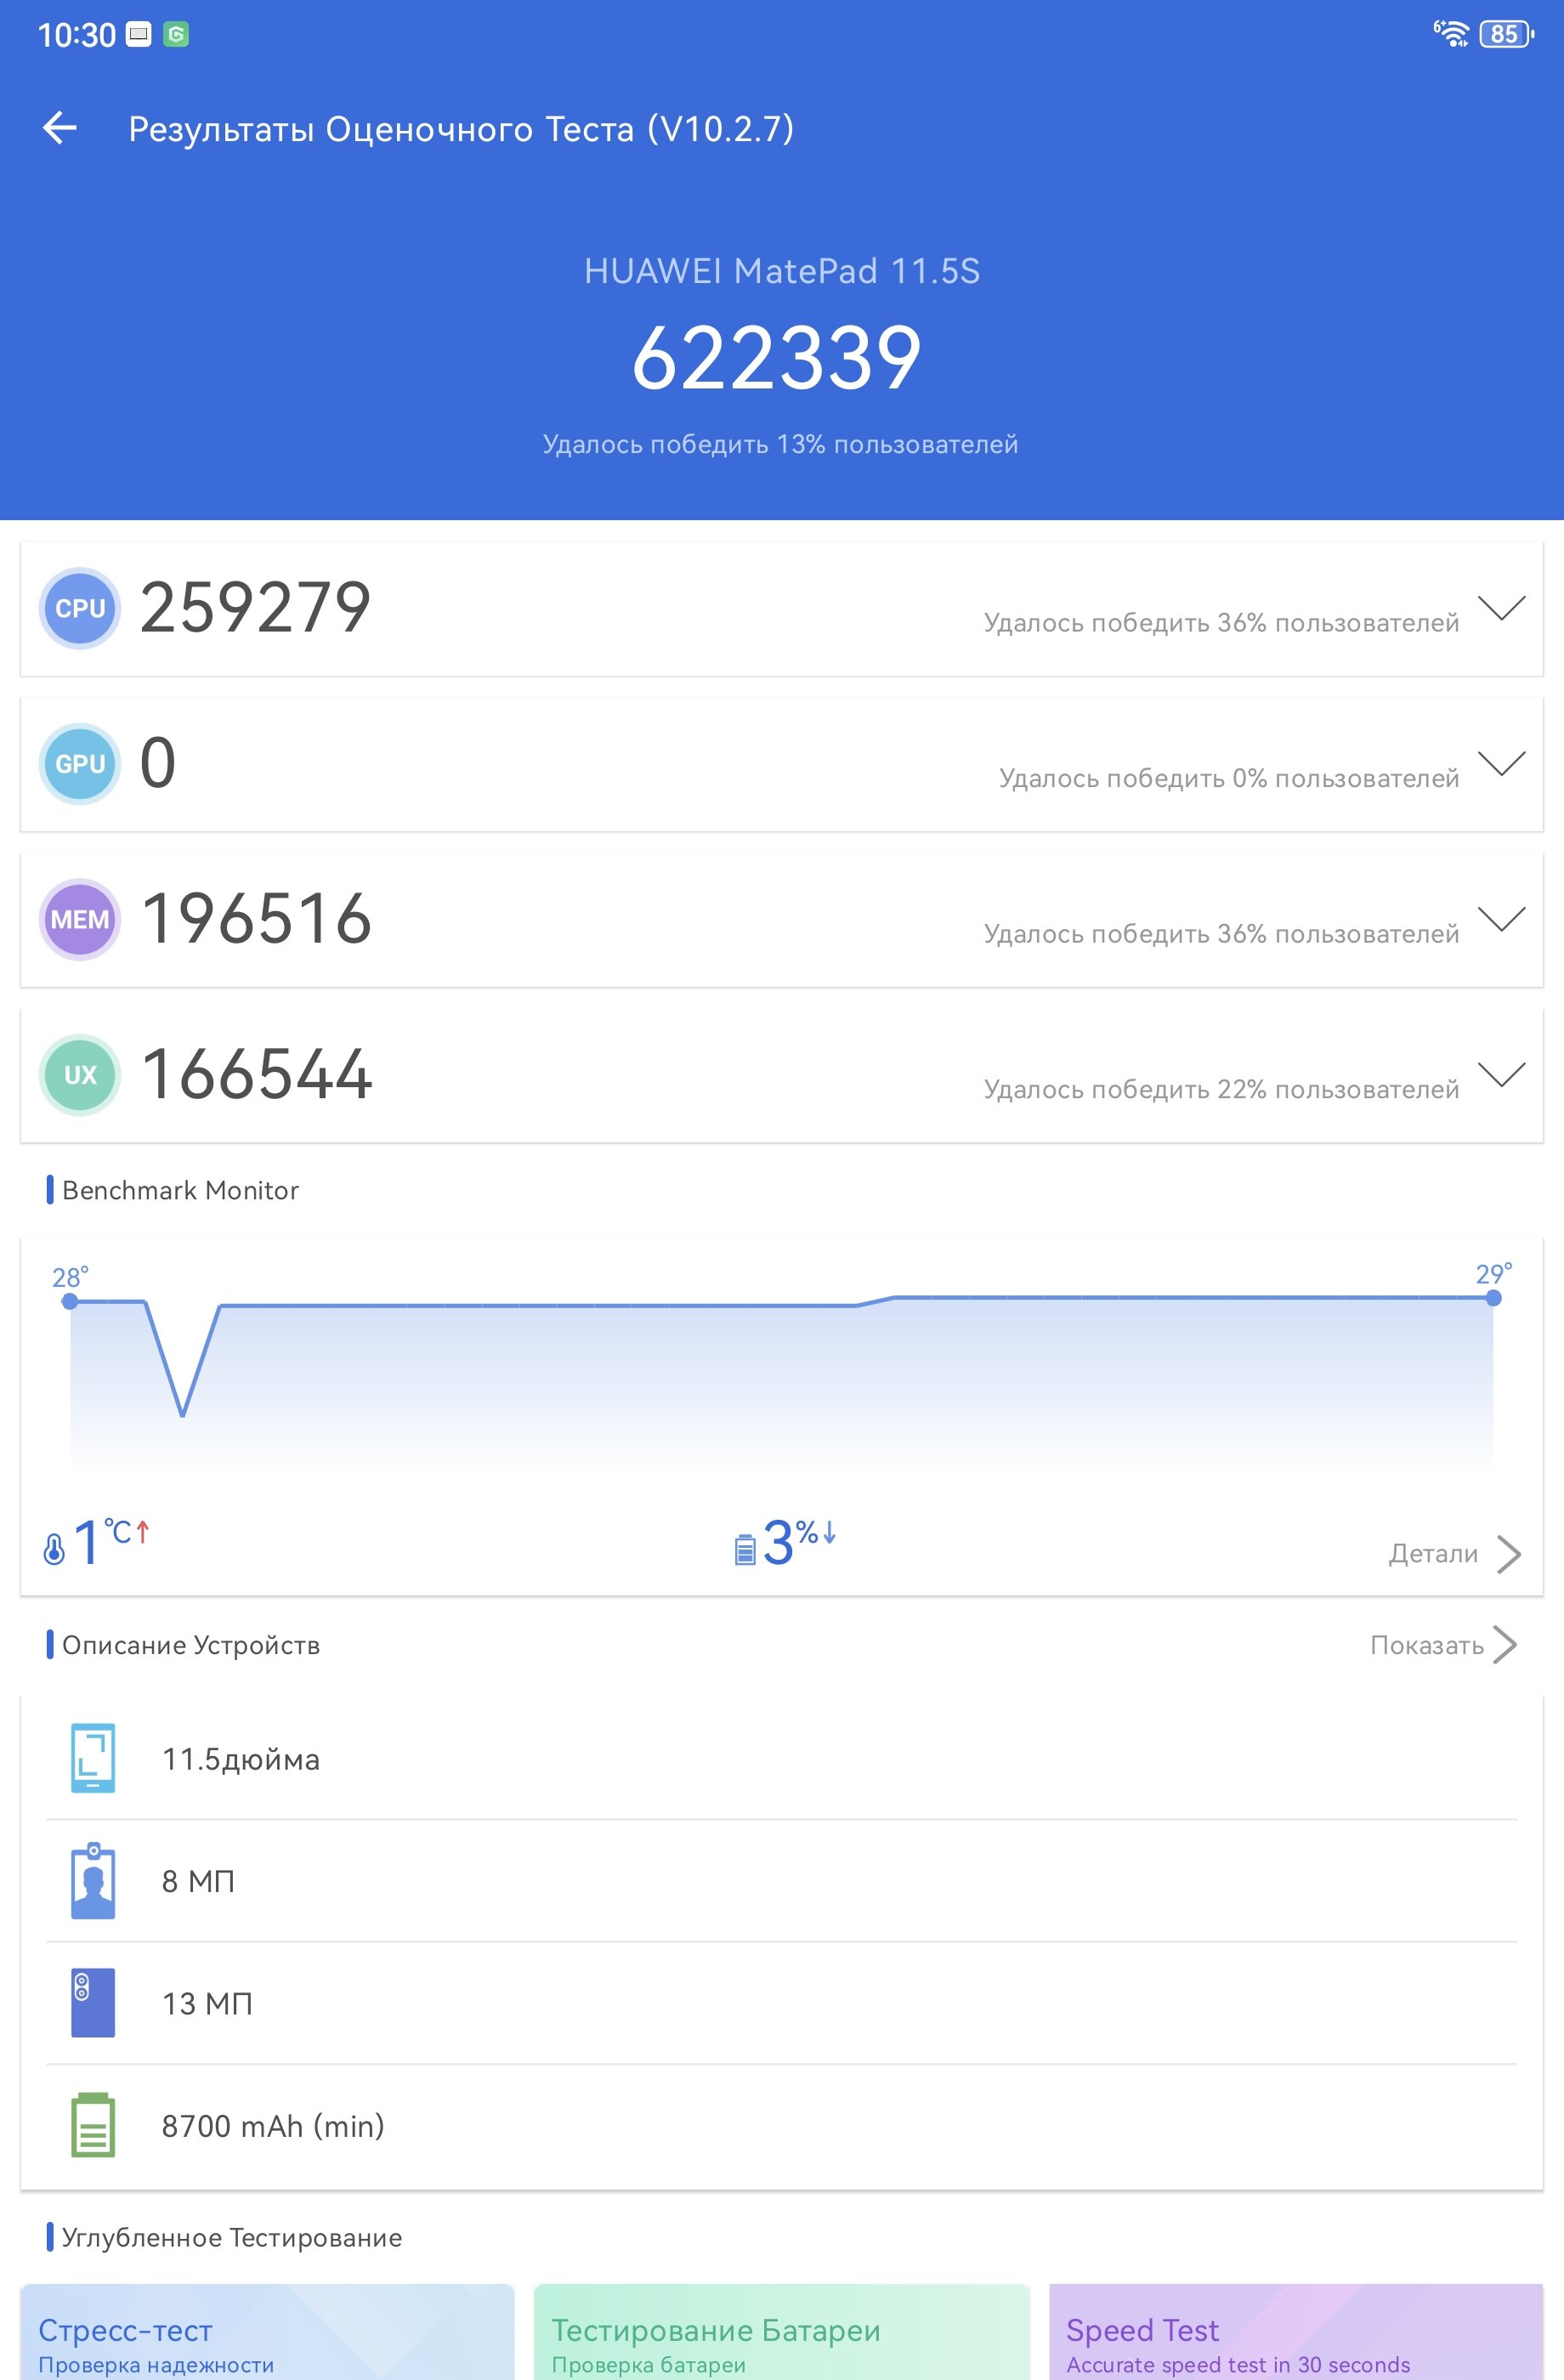
Task: Open the Speed Test card
Action: pos(1296,2332)
